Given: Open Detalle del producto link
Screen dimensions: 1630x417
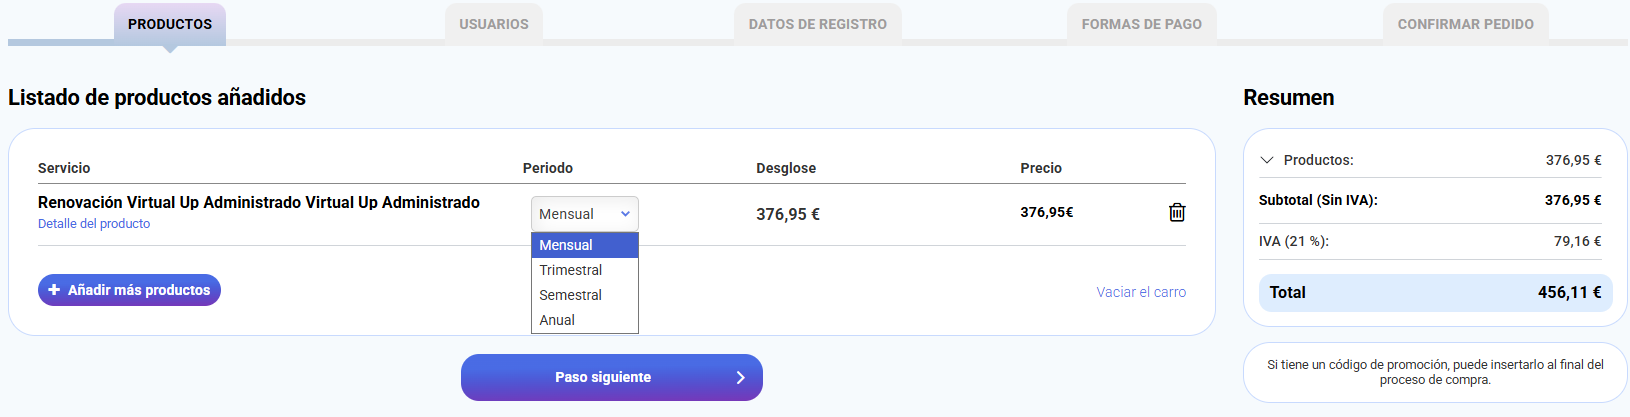Looking at the screenshot, I should [x=94, y=224].
